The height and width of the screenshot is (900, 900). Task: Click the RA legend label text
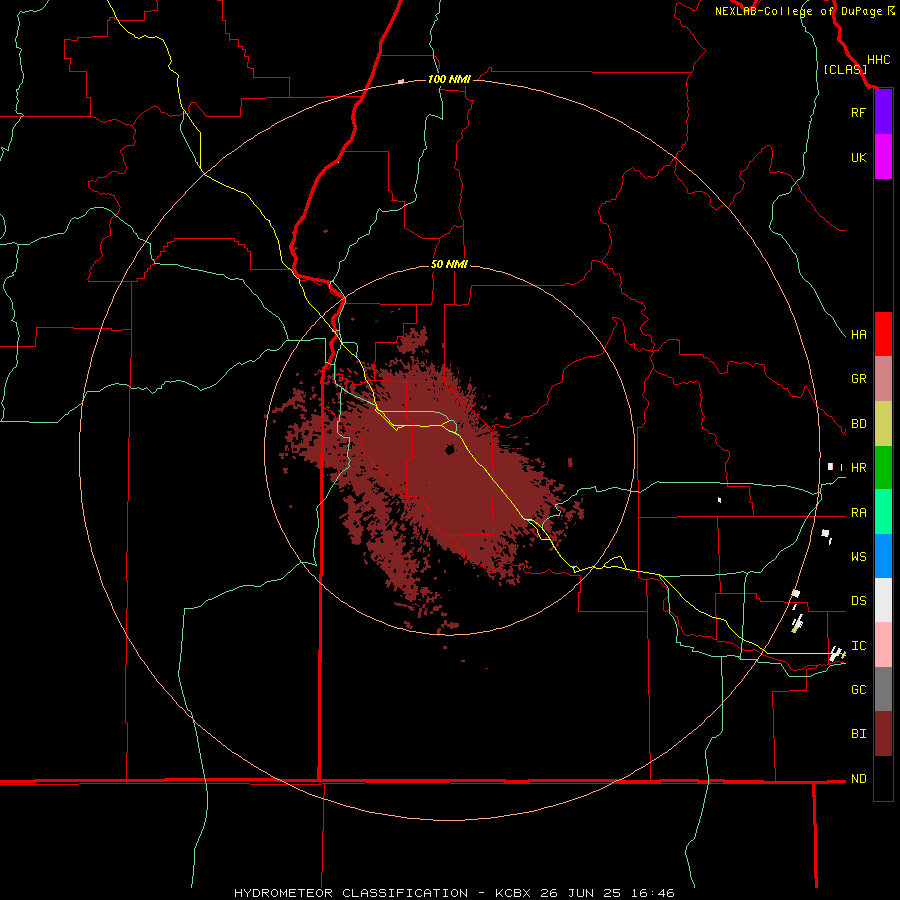[858, 513]
